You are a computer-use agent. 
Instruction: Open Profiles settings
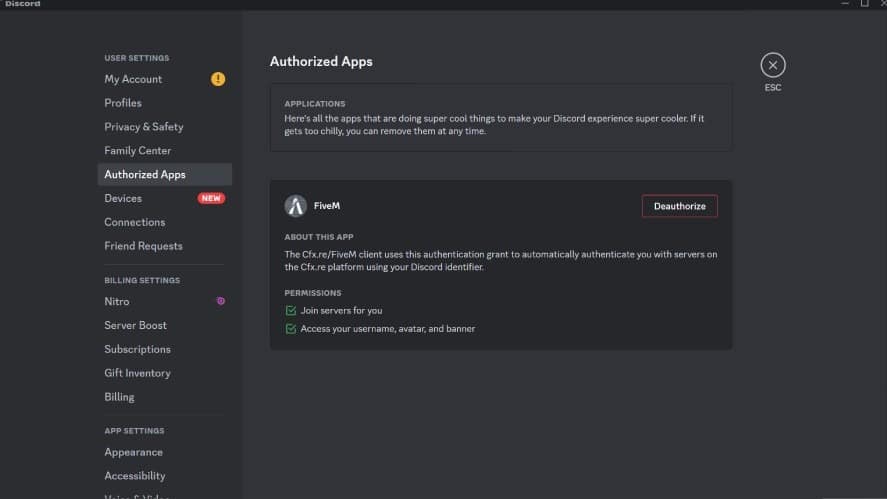coord(165,103)
